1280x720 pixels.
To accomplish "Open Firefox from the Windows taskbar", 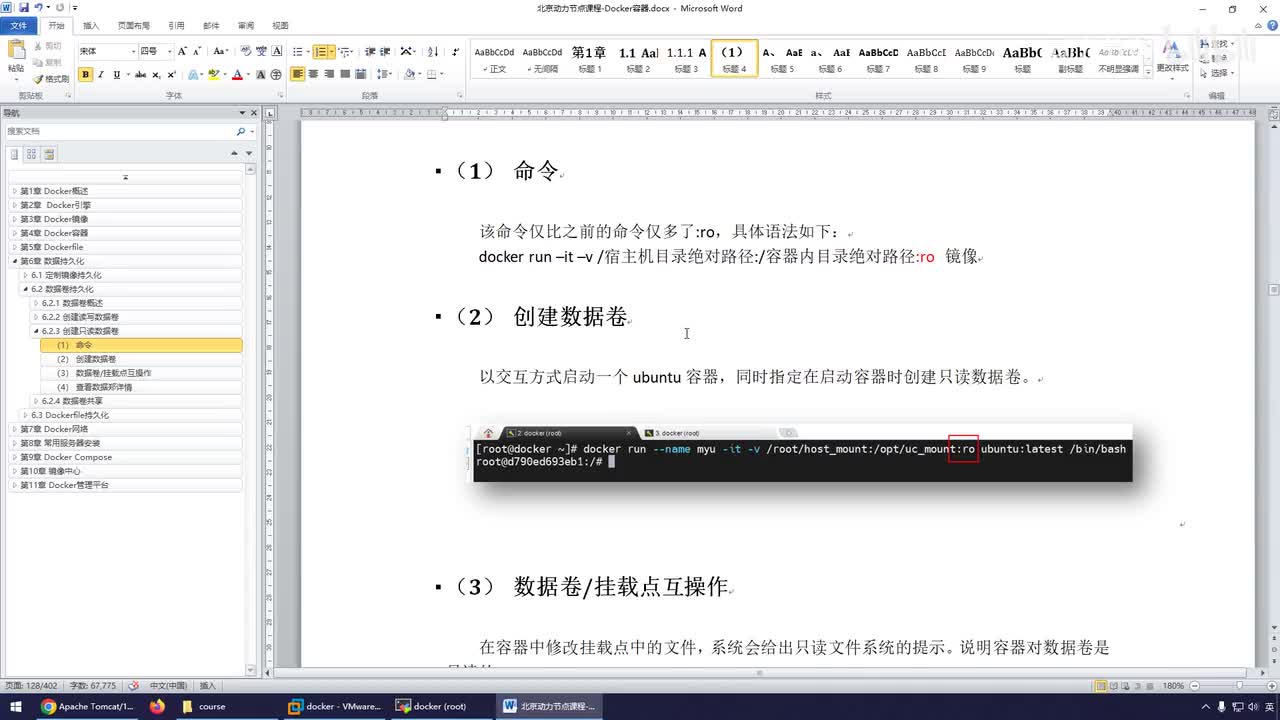I will click(x=157, y=706).
